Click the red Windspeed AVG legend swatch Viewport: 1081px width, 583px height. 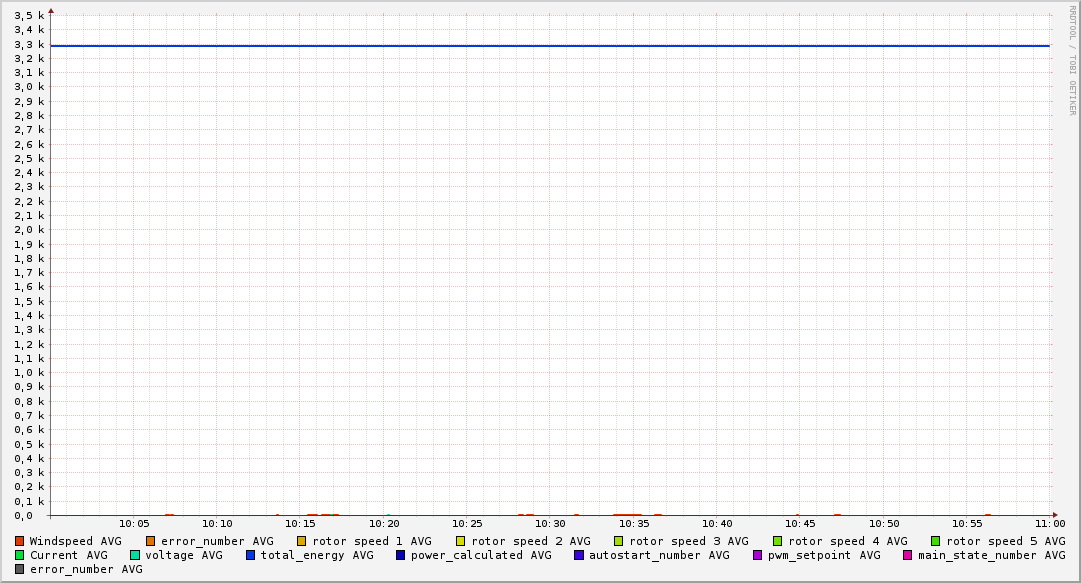pos(20,541)
